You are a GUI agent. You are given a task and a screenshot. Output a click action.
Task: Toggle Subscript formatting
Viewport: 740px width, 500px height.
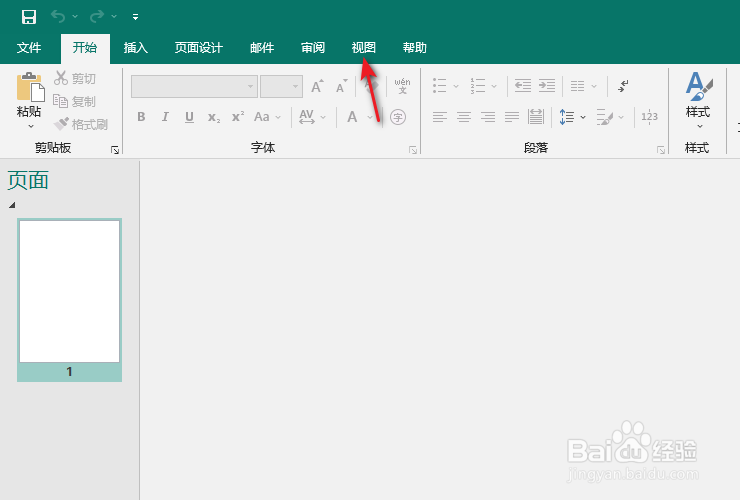coord(214,117)
